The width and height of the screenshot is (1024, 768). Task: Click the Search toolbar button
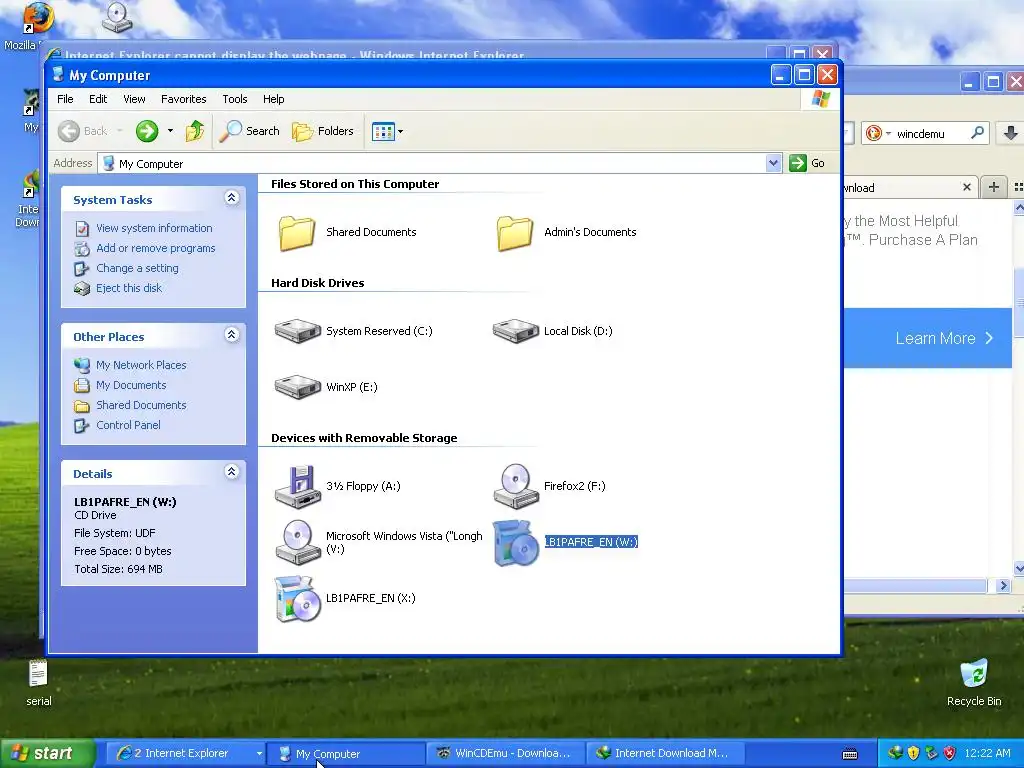(x=249, y=131)
